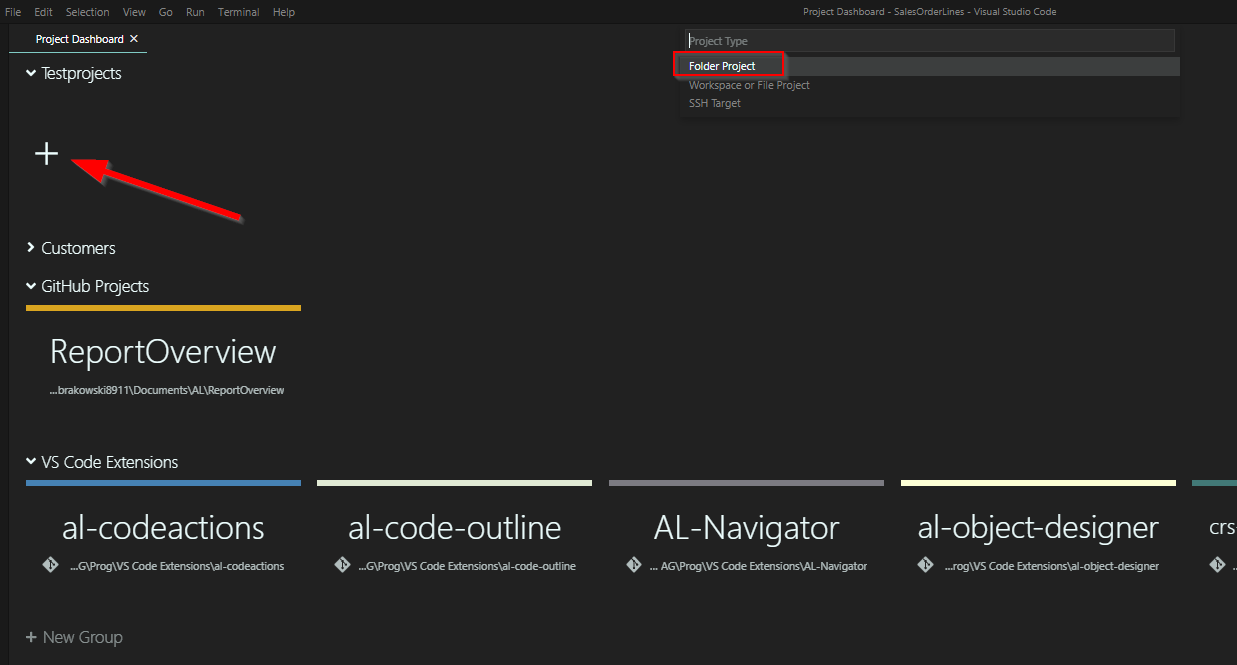Click the package icon on the al-code-outline card
This screenshot has width=1237, height=665.
click(x=342, y=564)
